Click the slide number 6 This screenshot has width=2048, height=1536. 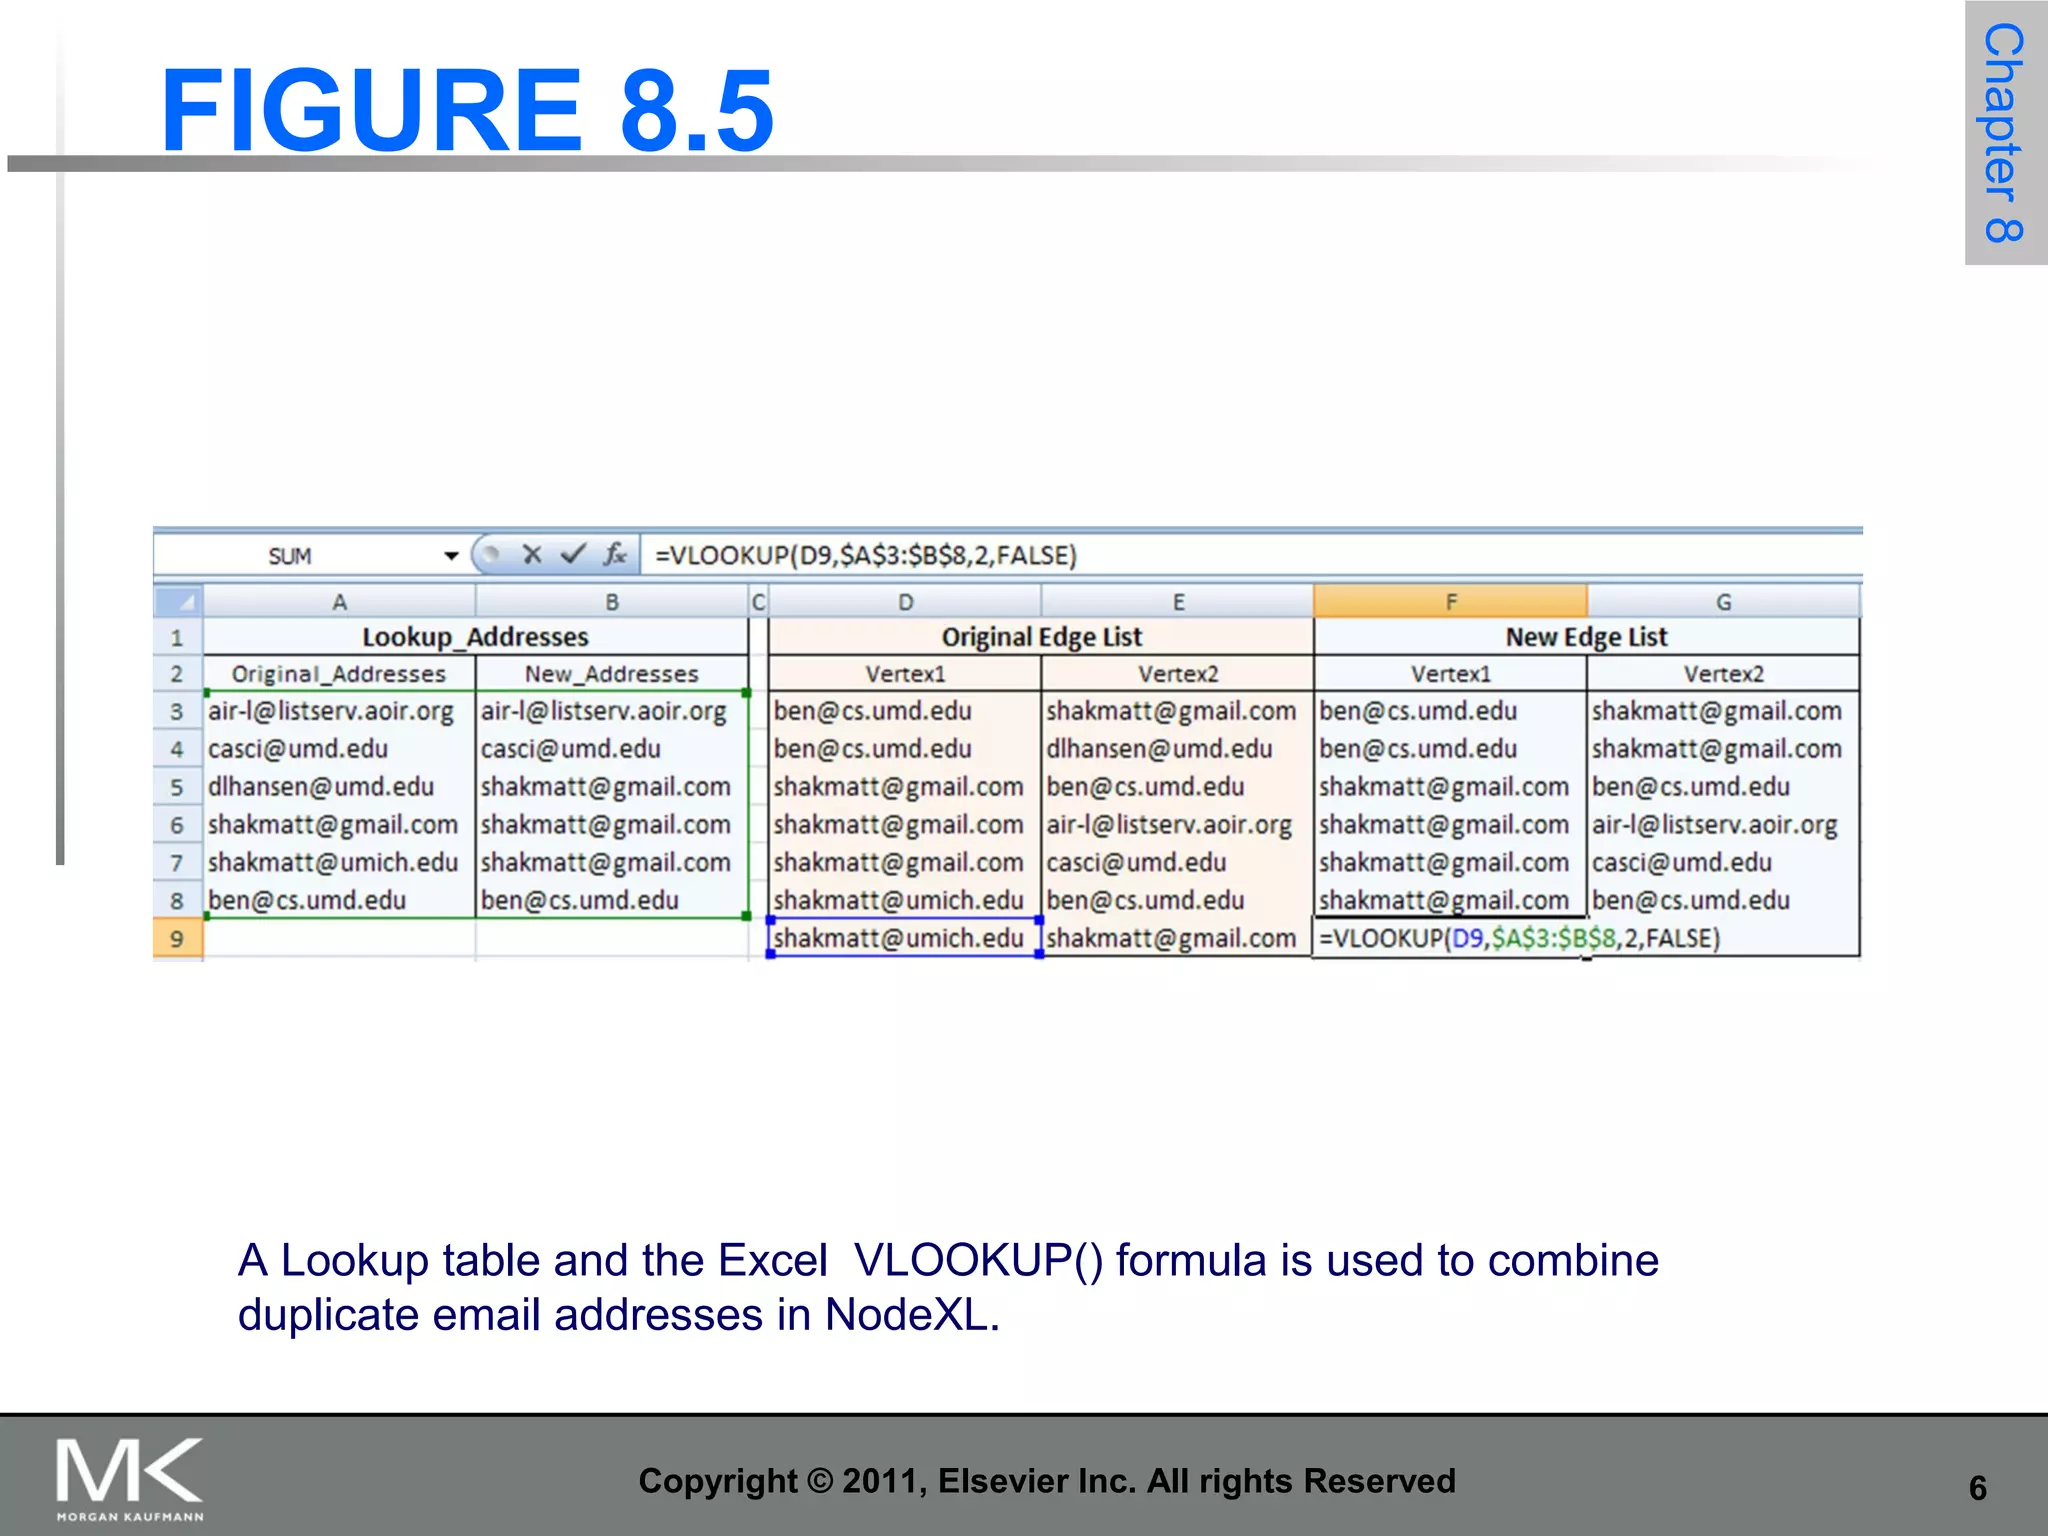click(x=1977, y=1488)
